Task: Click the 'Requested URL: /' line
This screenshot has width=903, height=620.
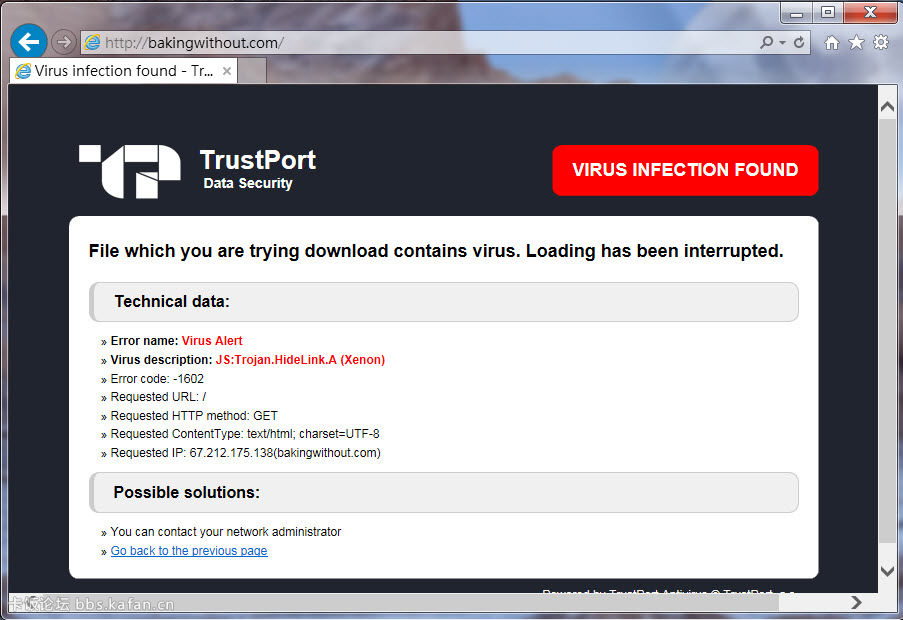Action: coord(158,397)
